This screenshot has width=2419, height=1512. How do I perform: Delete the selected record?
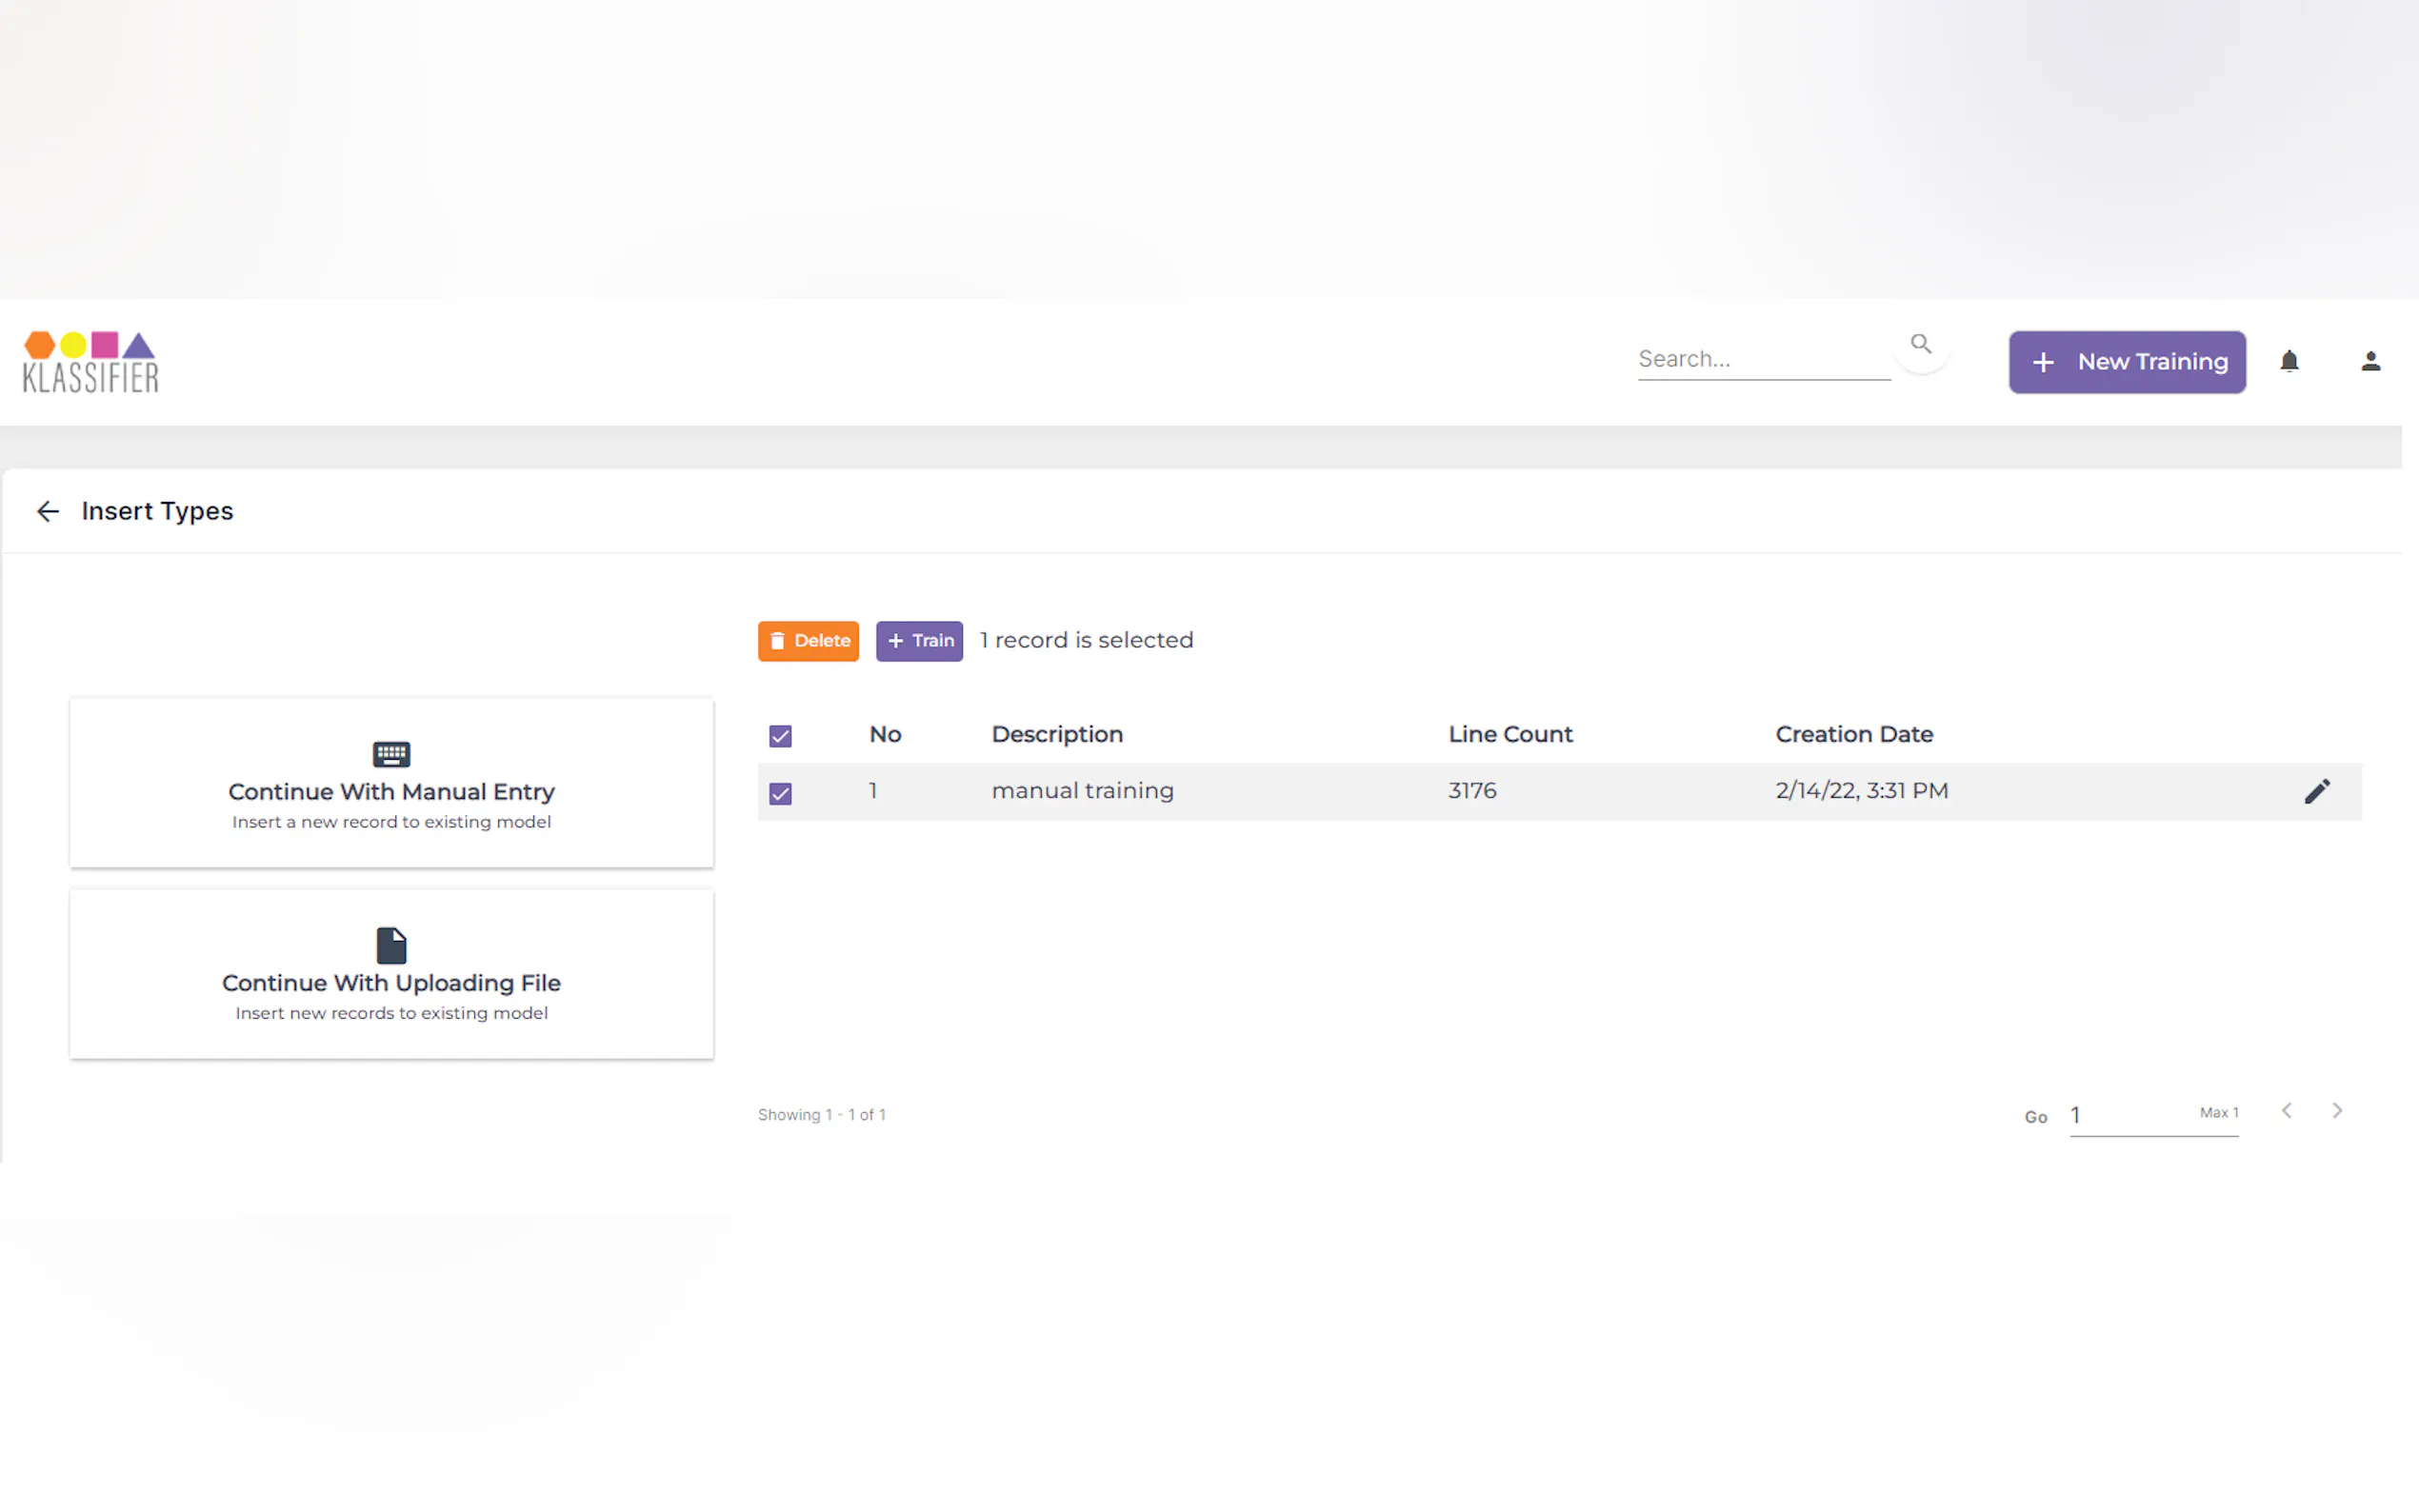[808, 641]
